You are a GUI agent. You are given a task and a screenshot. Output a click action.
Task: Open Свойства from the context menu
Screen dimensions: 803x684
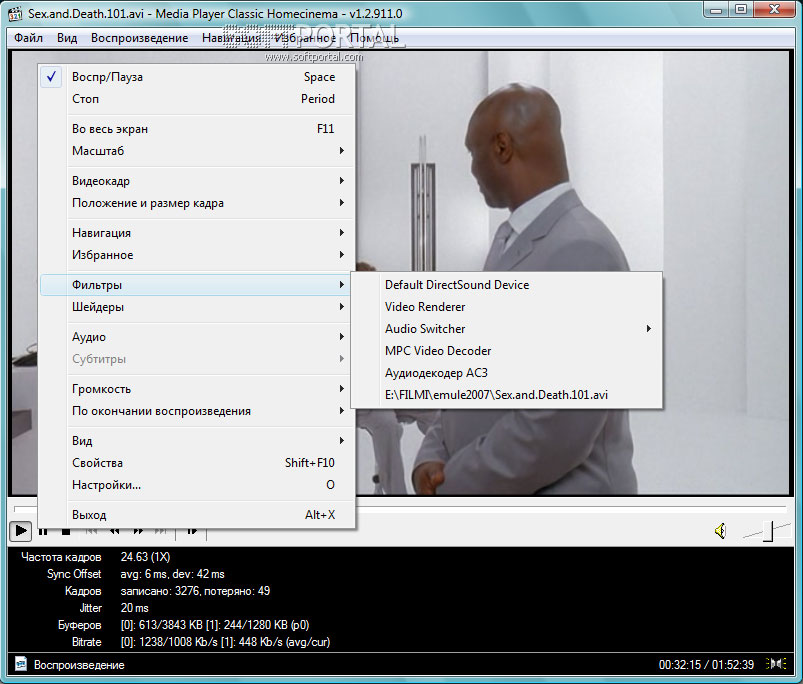(x=196, y=462)
